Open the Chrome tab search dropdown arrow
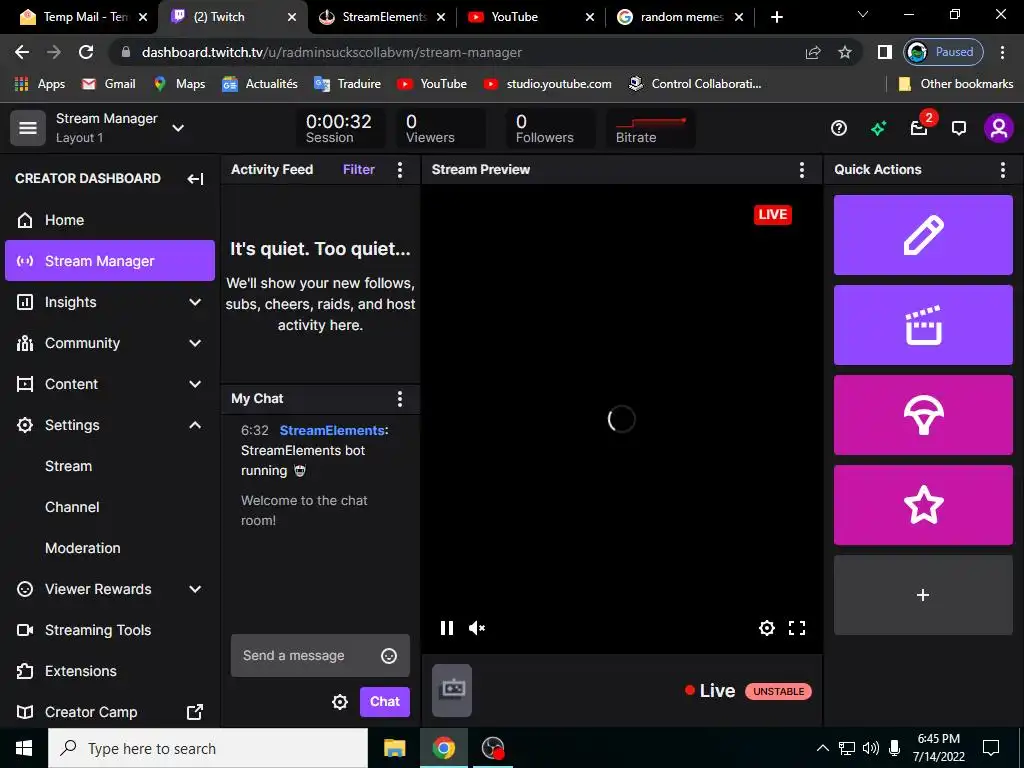The width and height of the screenshot is (1024, 768). tap(863, 14)
